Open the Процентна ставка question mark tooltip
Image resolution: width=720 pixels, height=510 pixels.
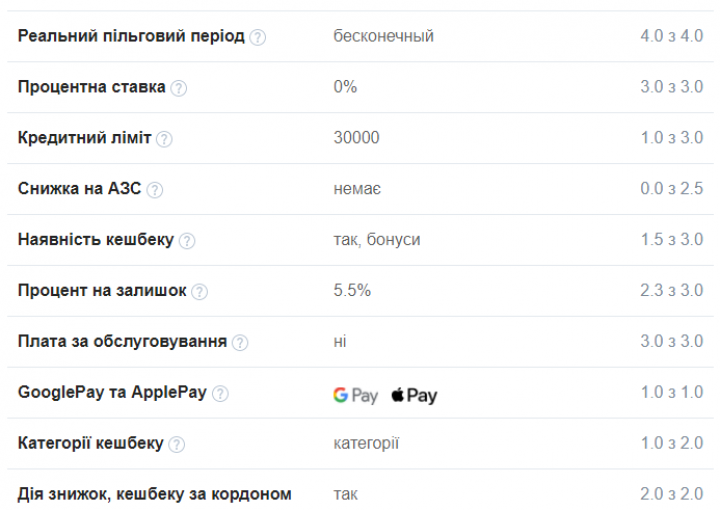pos(179,88)
